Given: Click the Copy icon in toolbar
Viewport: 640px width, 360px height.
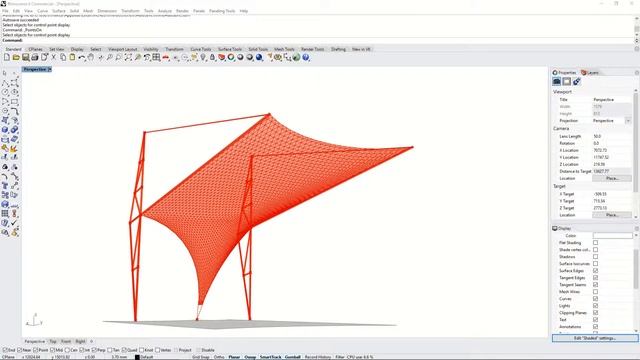Looking at the screenshot, I should (x=63, y=58).
